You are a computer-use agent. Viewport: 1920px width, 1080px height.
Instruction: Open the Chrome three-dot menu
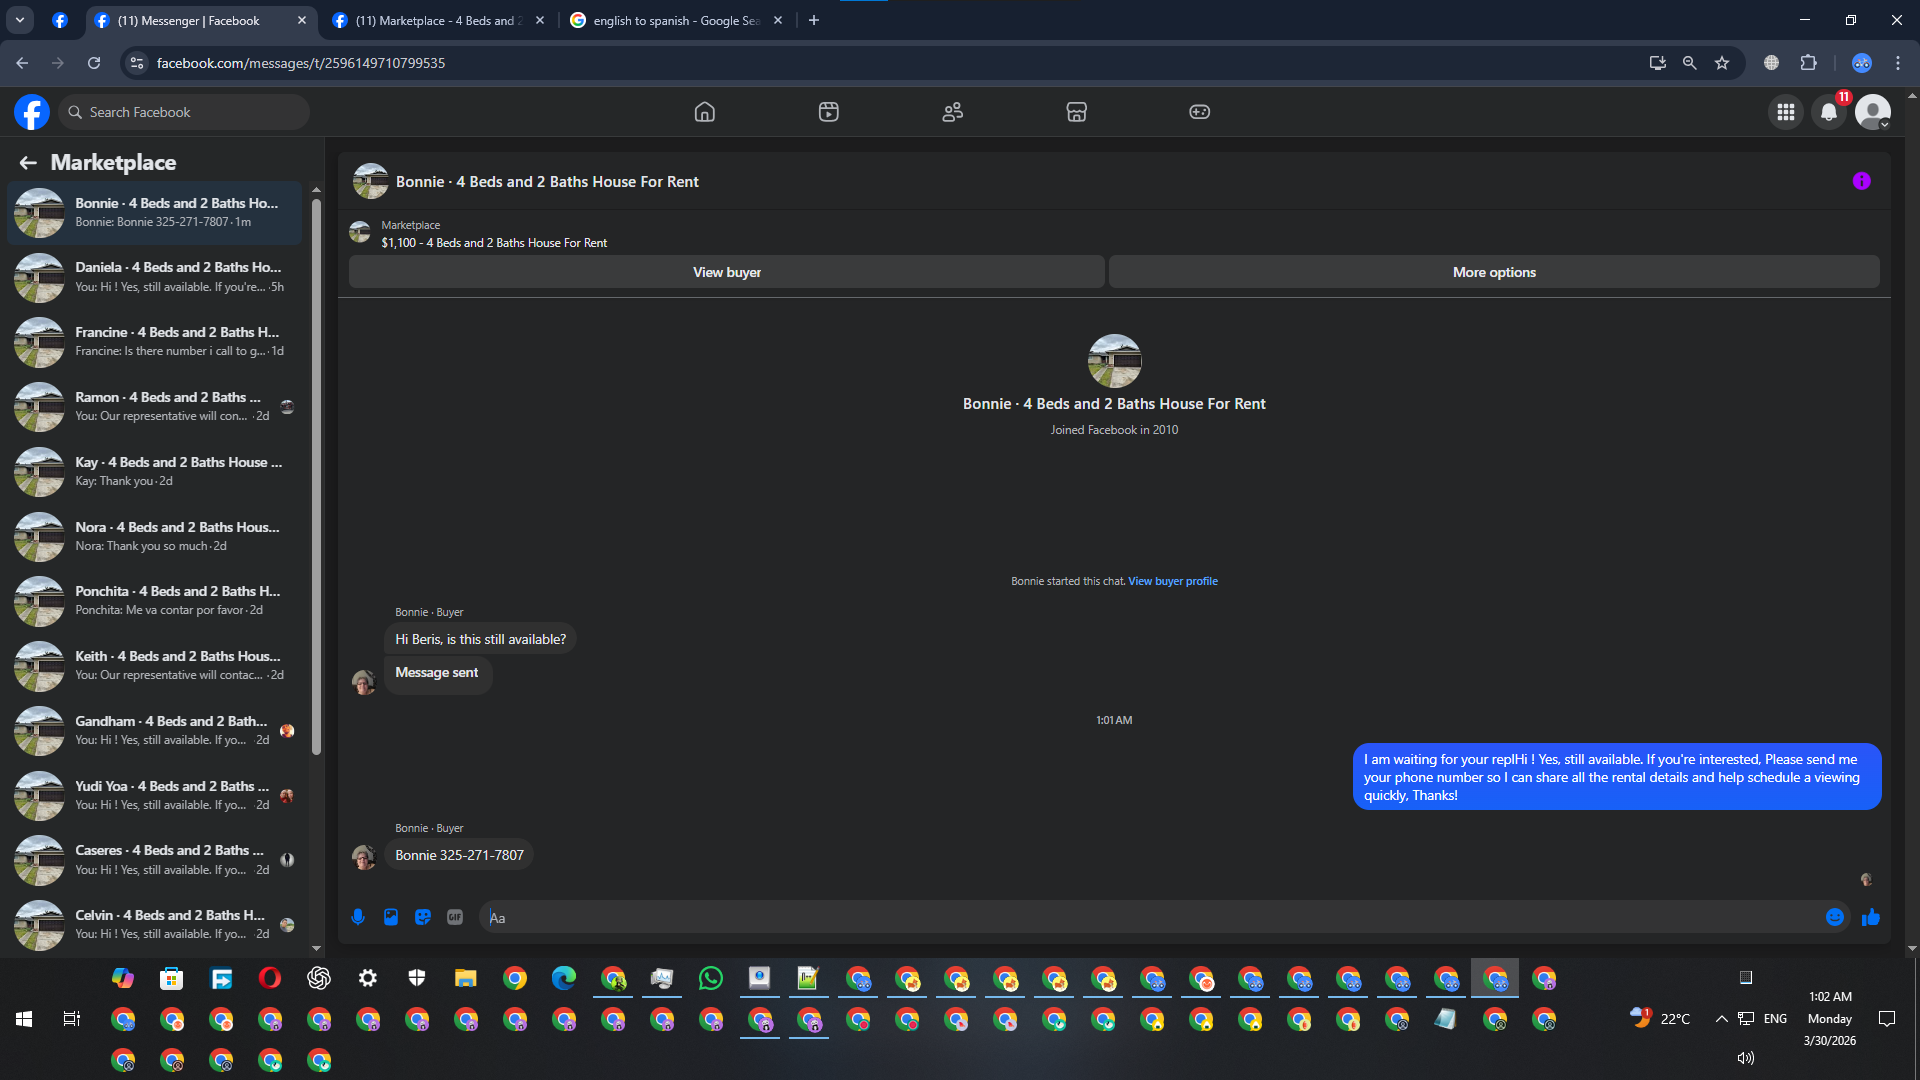pyautogui.click(x=1898, y=63)
